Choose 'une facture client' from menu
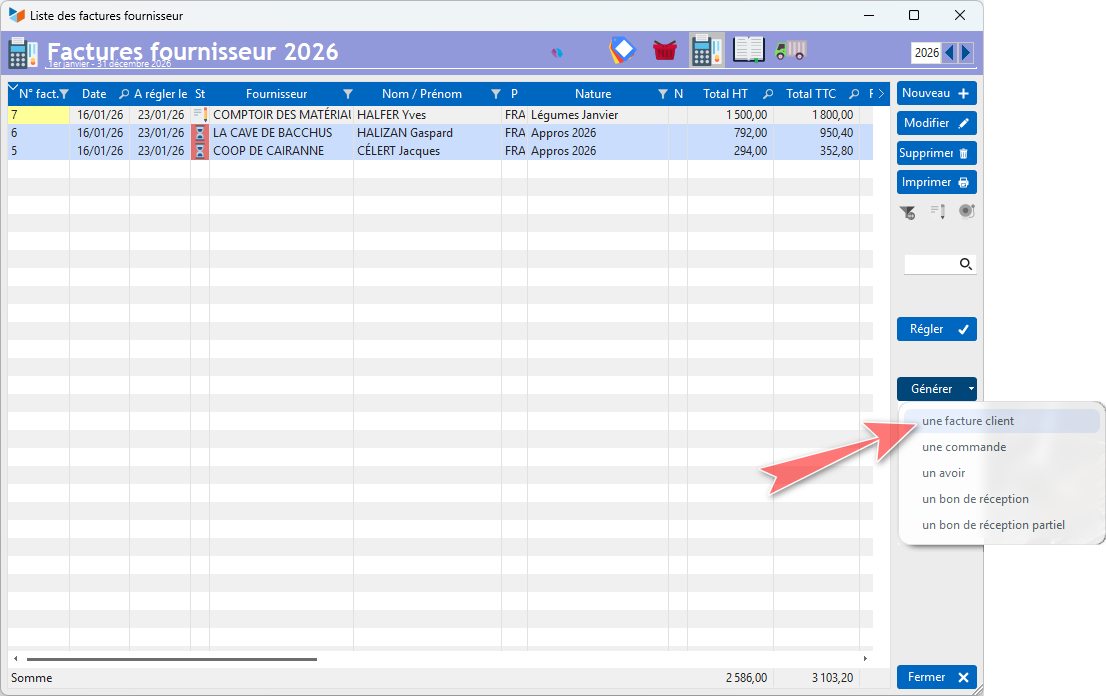This screenshot has width=1106, height=696. coord(968,421)
